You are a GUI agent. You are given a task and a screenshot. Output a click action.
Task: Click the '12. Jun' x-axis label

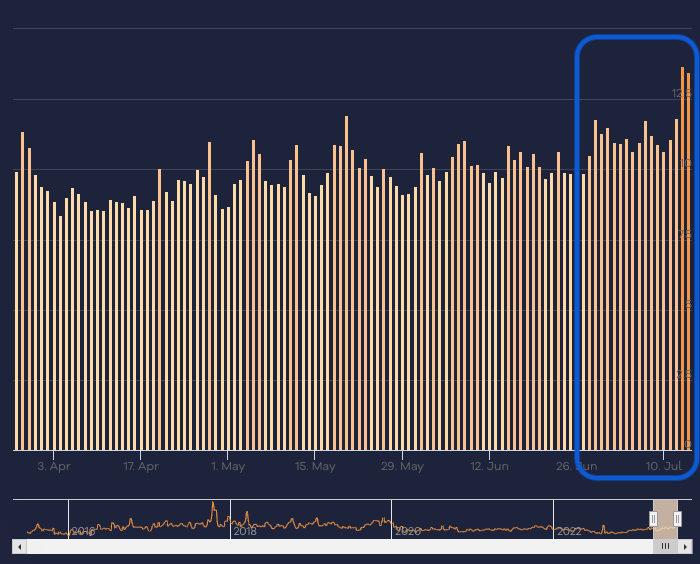coord(489,466)
